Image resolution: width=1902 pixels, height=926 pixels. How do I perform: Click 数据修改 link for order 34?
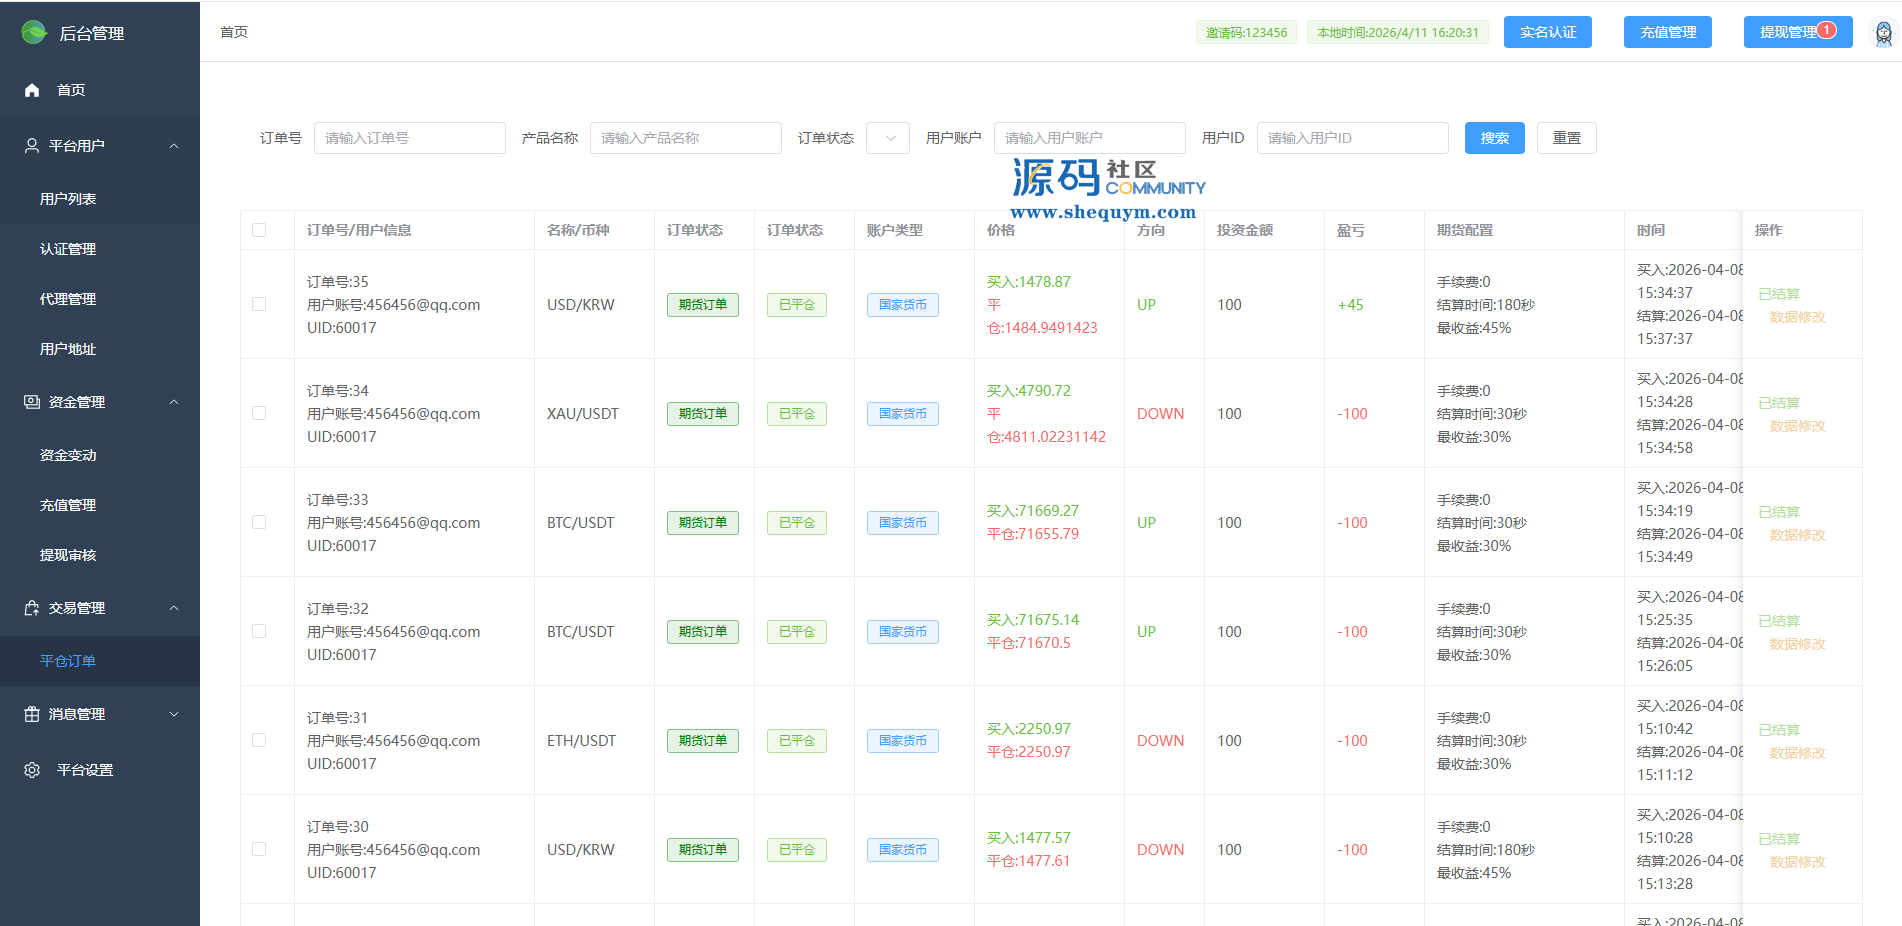tap(1797, 426)
